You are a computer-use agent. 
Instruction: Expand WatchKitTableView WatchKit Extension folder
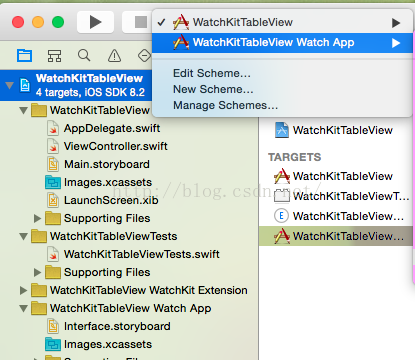(23, 290)
